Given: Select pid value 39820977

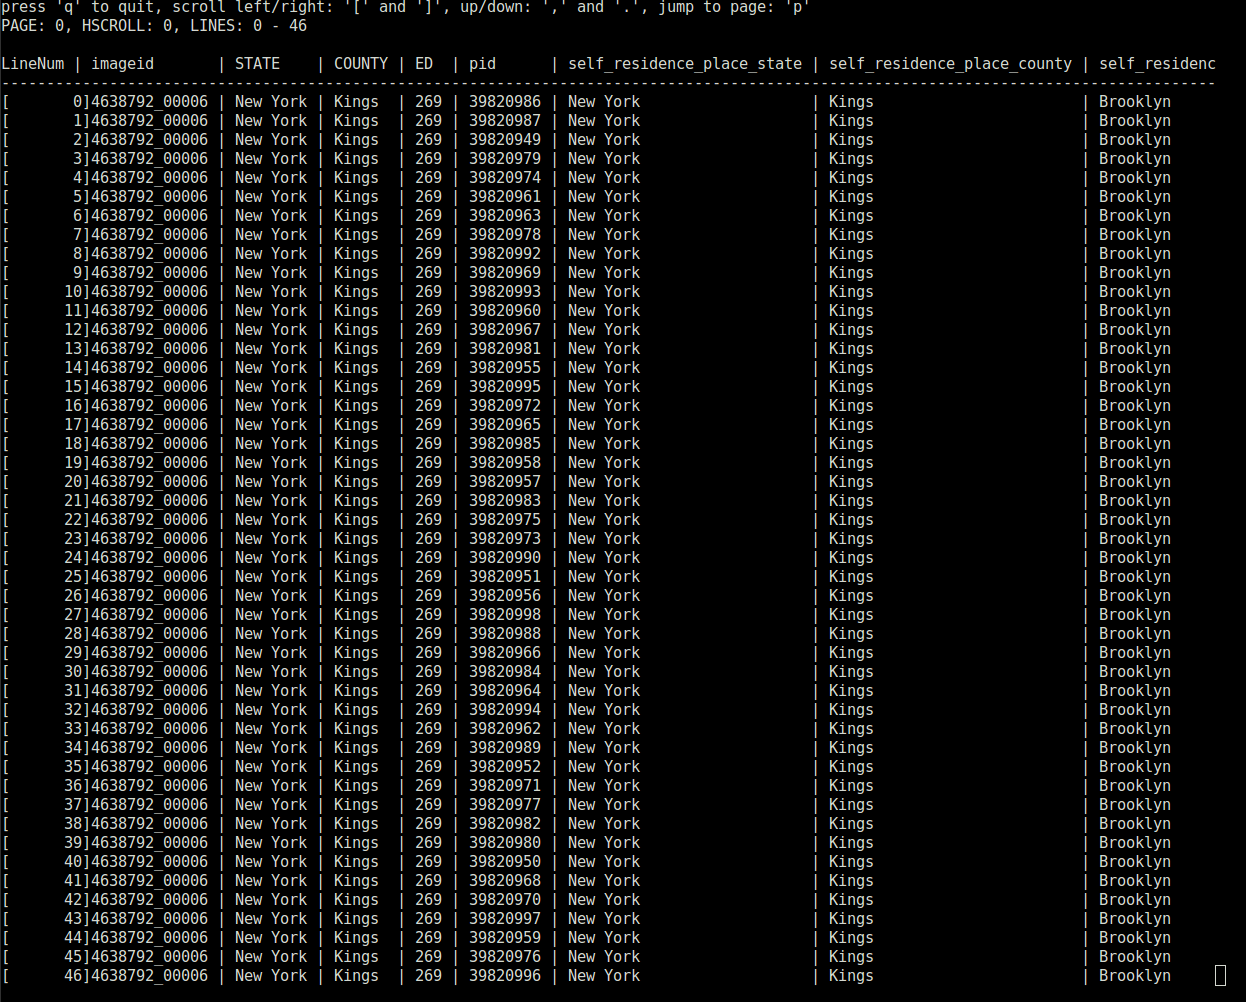Looking at the screenshot, I should coord(505,804).
